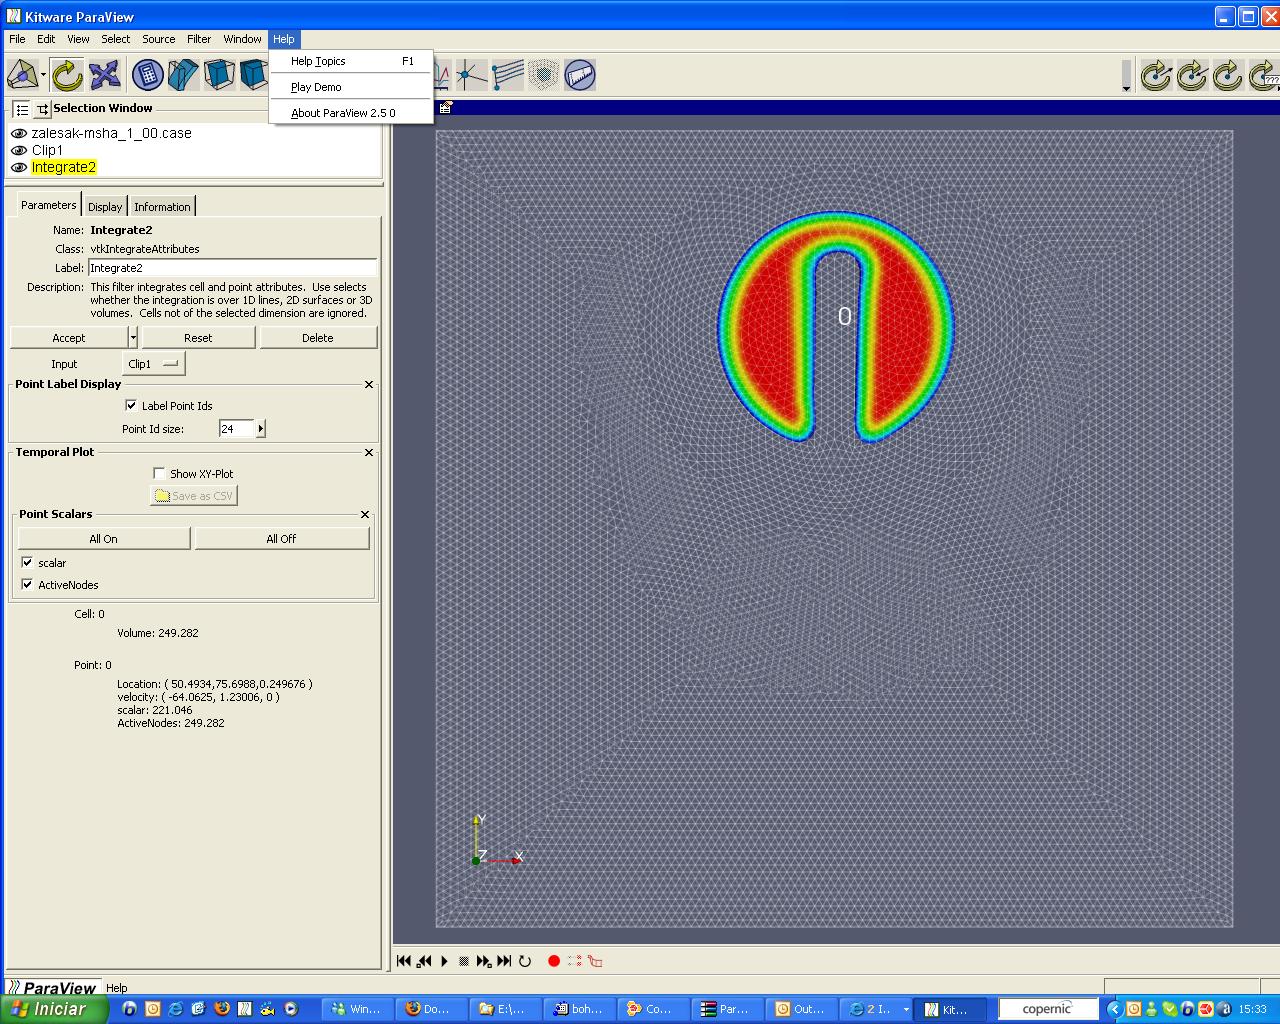1280x1024 pixels.
Task: Click the navigation tree icon beside Selection Window
Action: point(42,109)
